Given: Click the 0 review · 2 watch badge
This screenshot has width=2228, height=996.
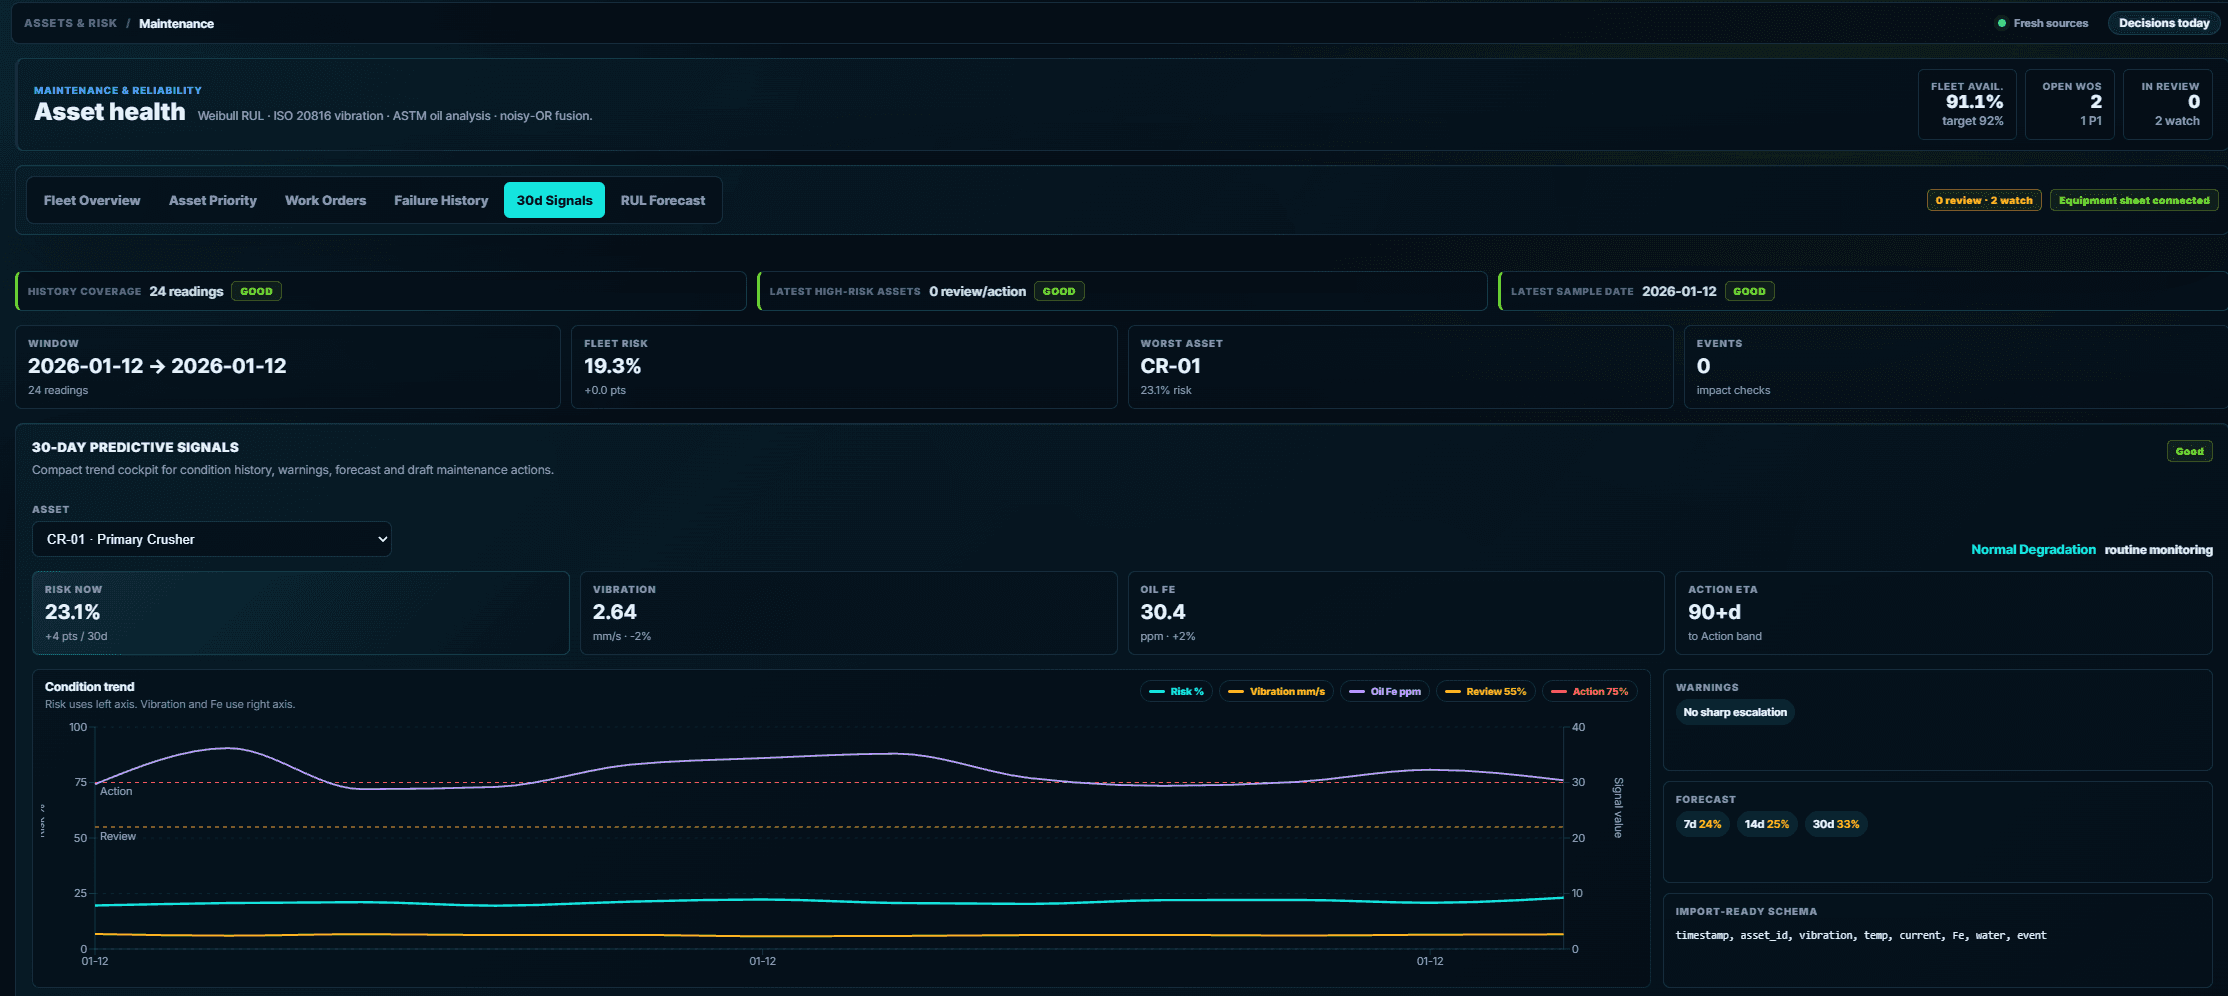Looking at the screenshot, I should tap(1984, 200).
